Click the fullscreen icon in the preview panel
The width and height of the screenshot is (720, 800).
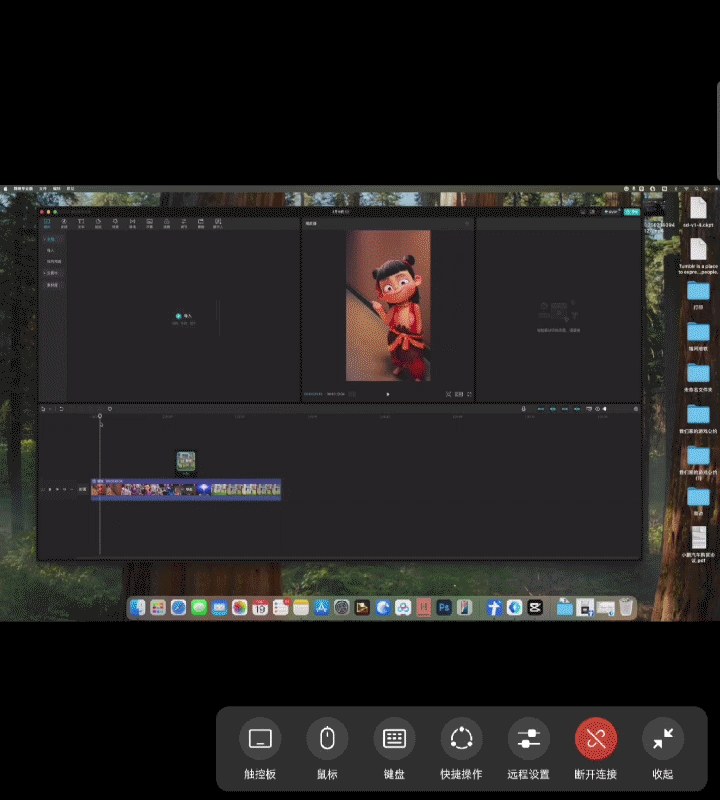point(470,394)
